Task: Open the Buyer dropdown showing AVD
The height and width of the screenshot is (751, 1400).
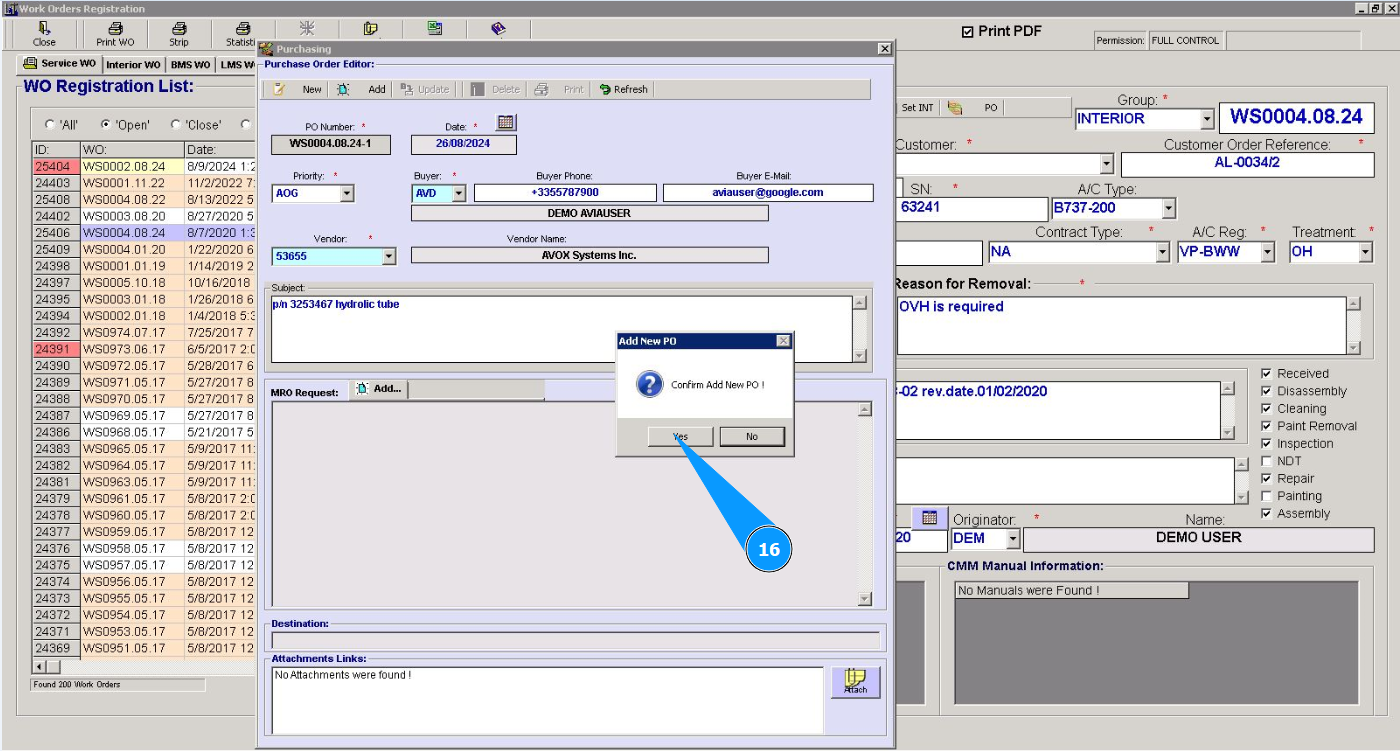Action: click(x=459, y=194)
